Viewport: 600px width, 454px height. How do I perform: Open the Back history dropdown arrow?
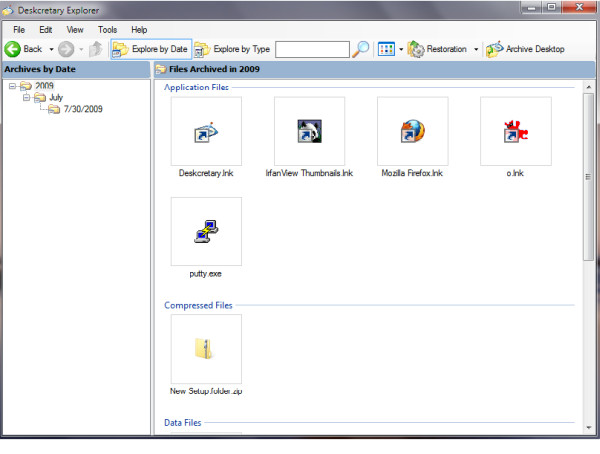pyautogui.click(x=51, y=49)
